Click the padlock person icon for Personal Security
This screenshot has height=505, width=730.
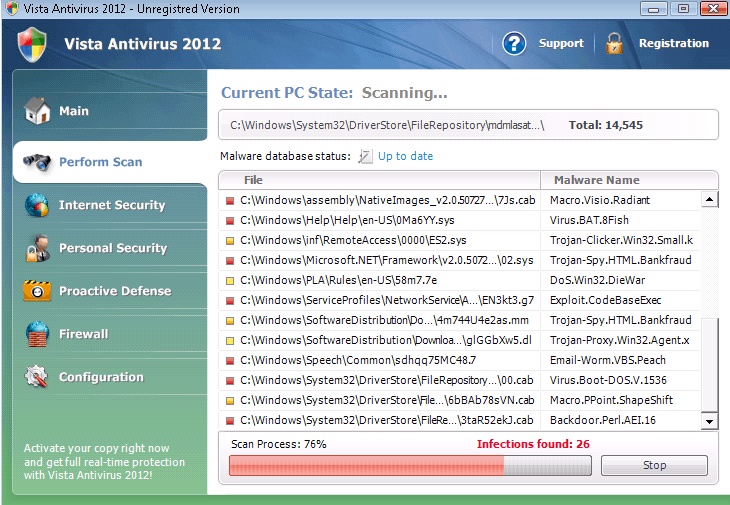(37, 248)
